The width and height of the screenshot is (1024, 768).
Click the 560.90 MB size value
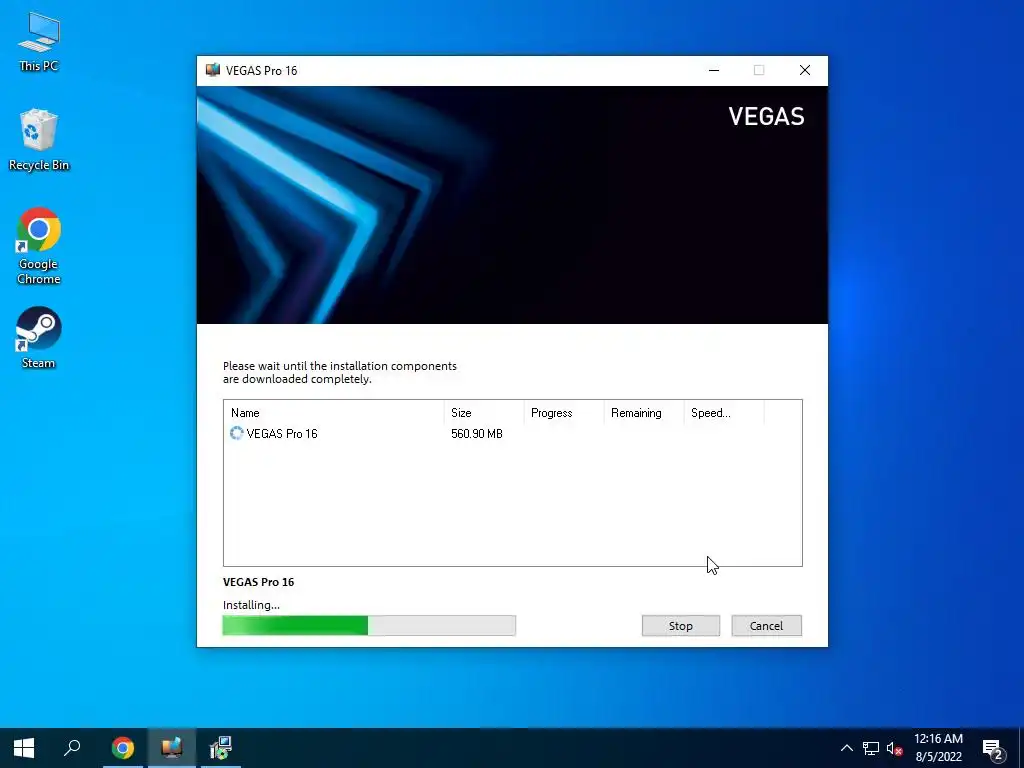[477, 434]
